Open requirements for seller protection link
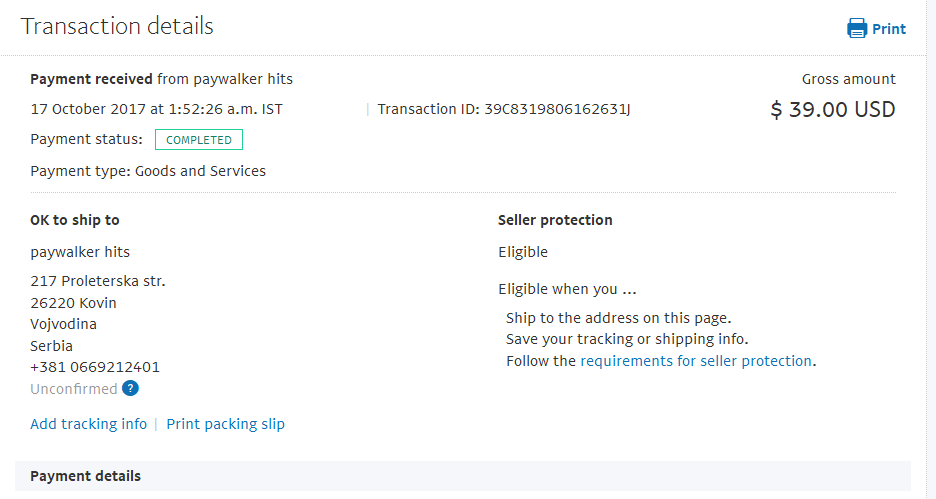 [695, 361]
